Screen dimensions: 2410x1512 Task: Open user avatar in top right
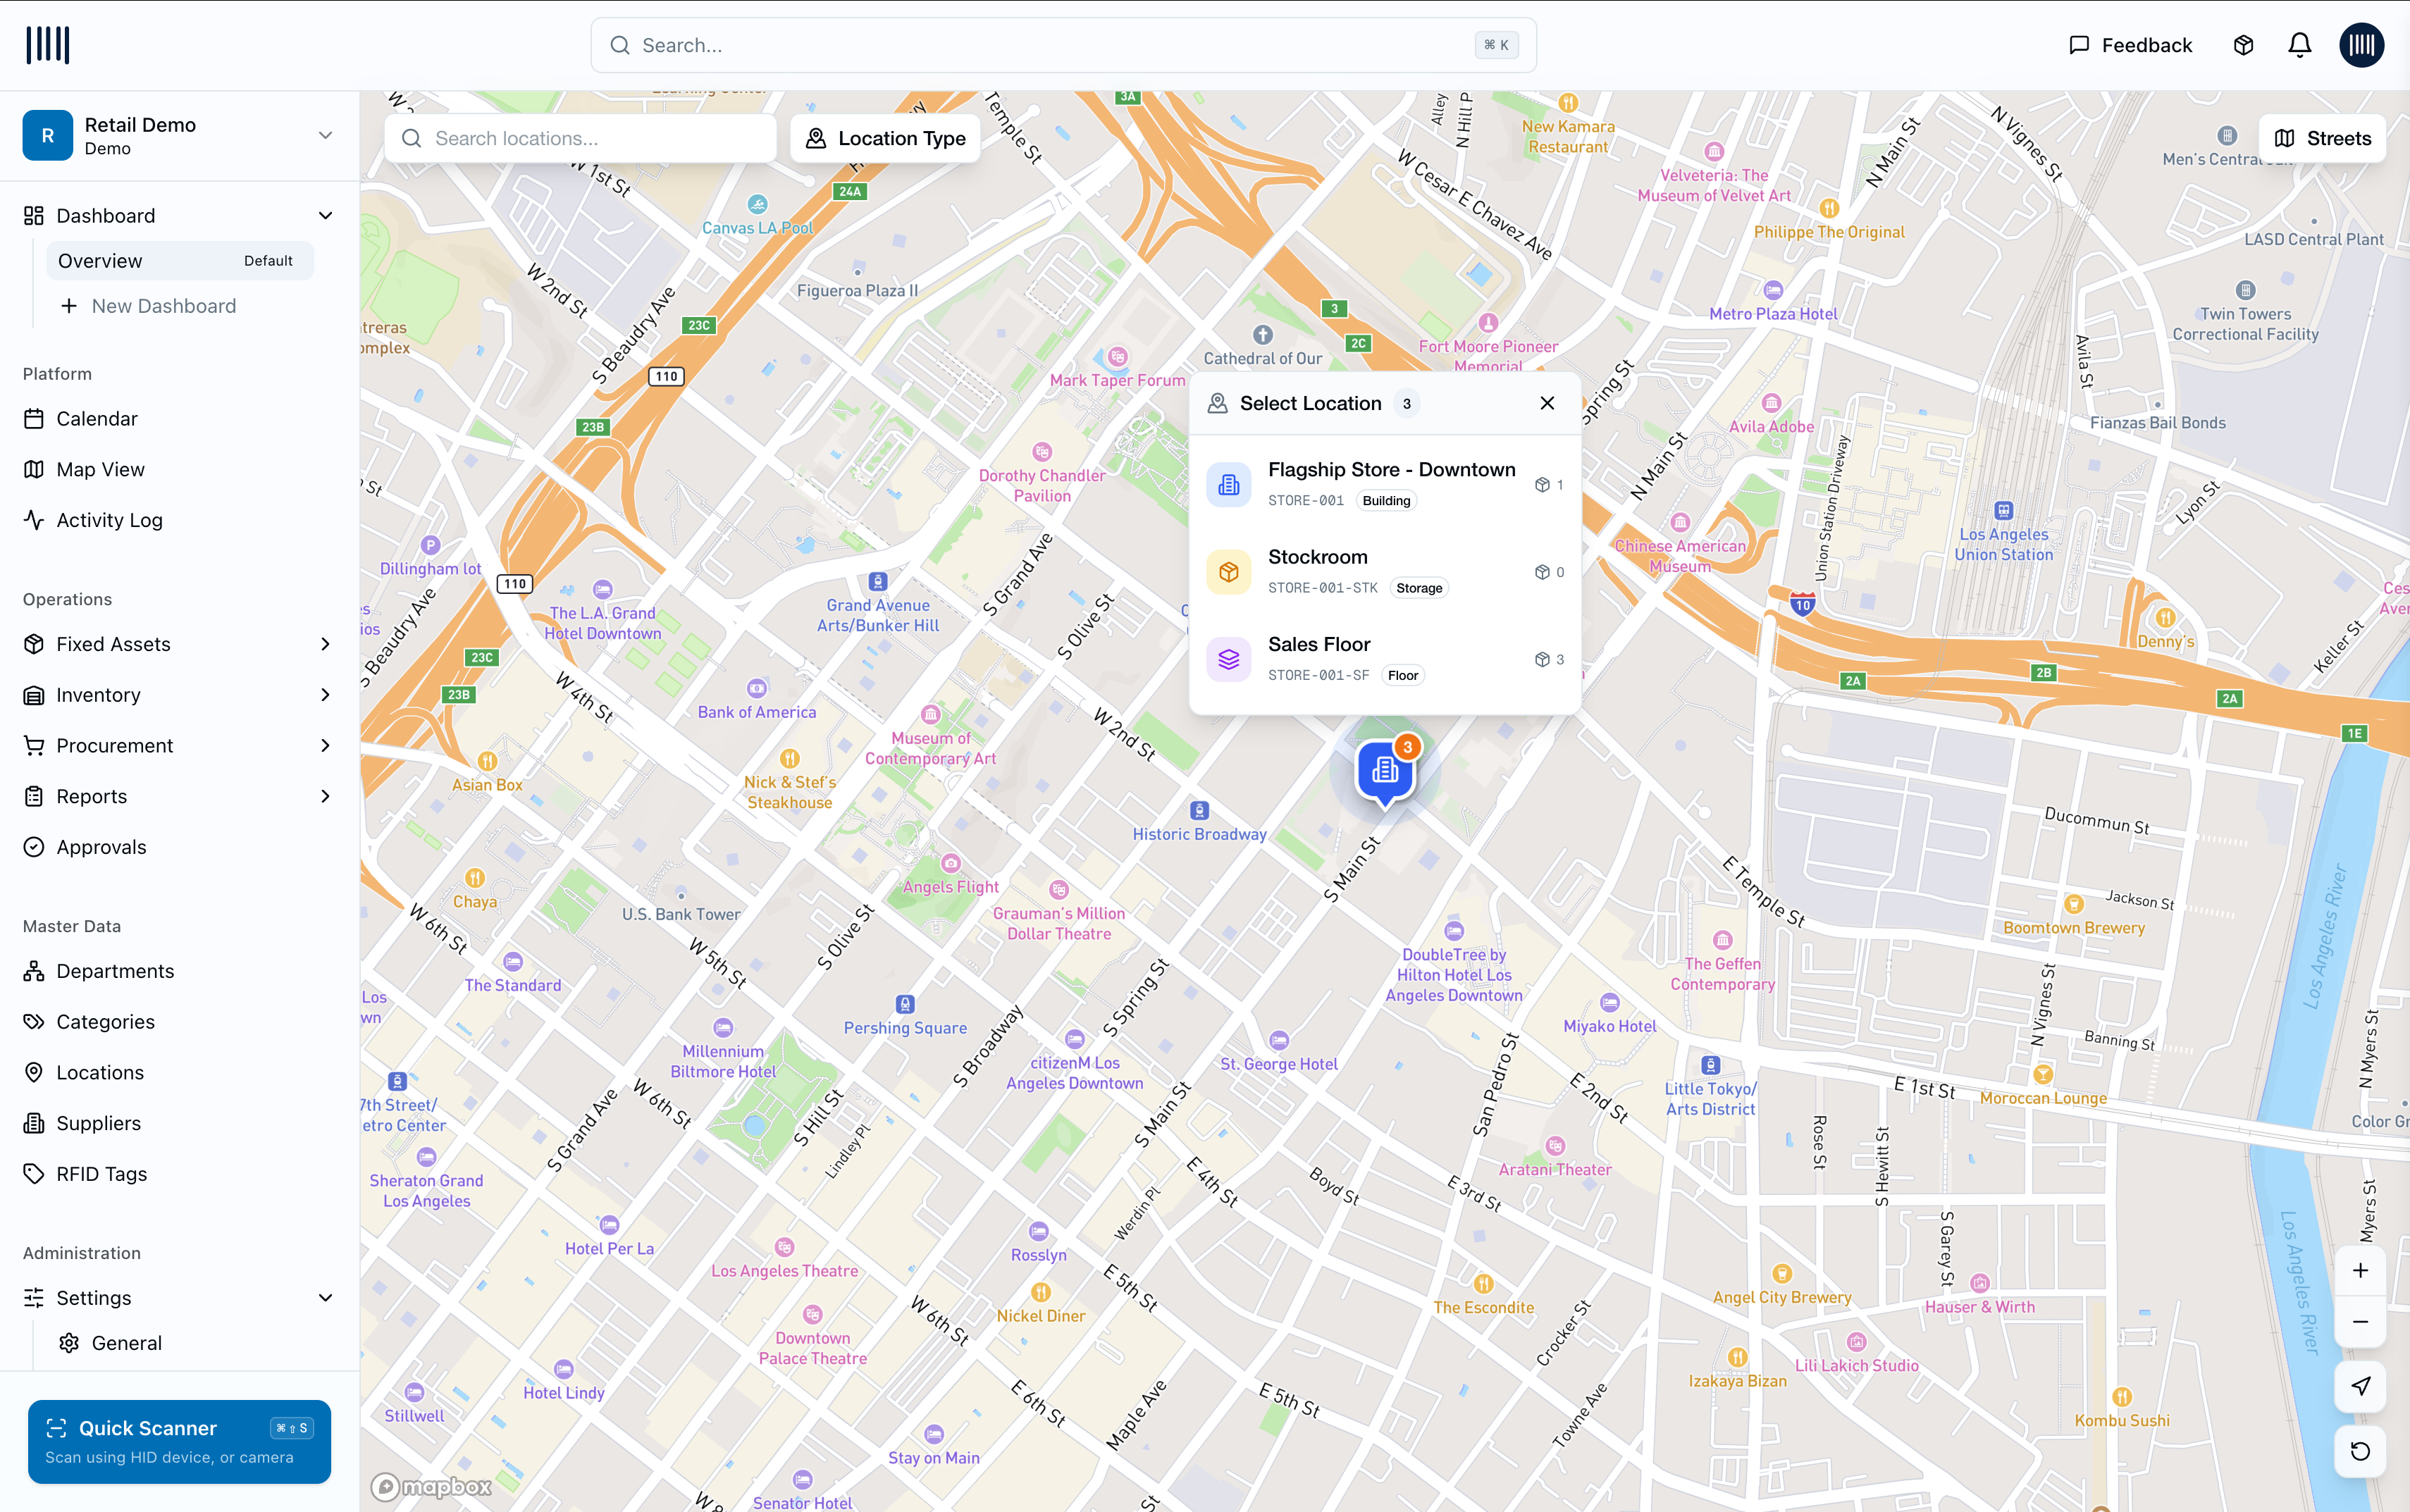pos(2361,45)
